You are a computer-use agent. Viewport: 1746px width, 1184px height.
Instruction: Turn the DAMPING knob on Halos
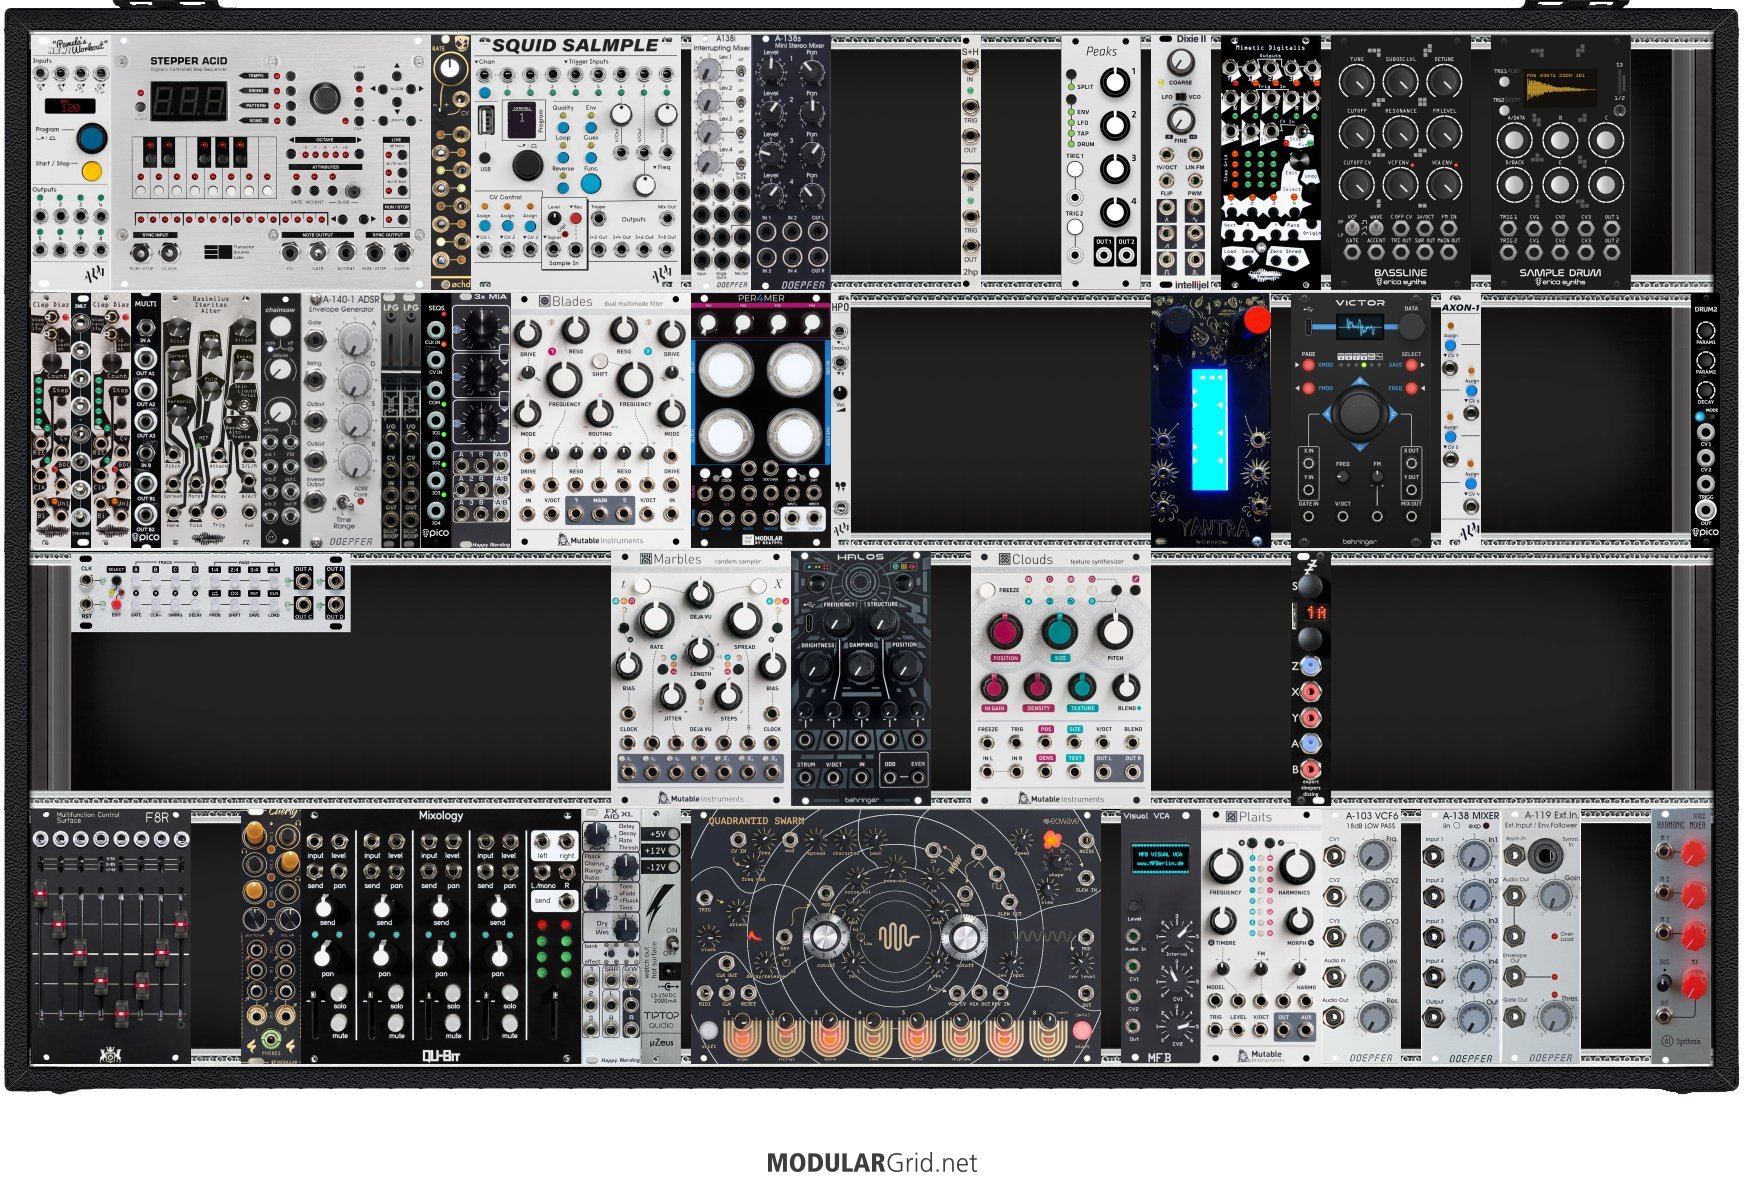point(860,666)
